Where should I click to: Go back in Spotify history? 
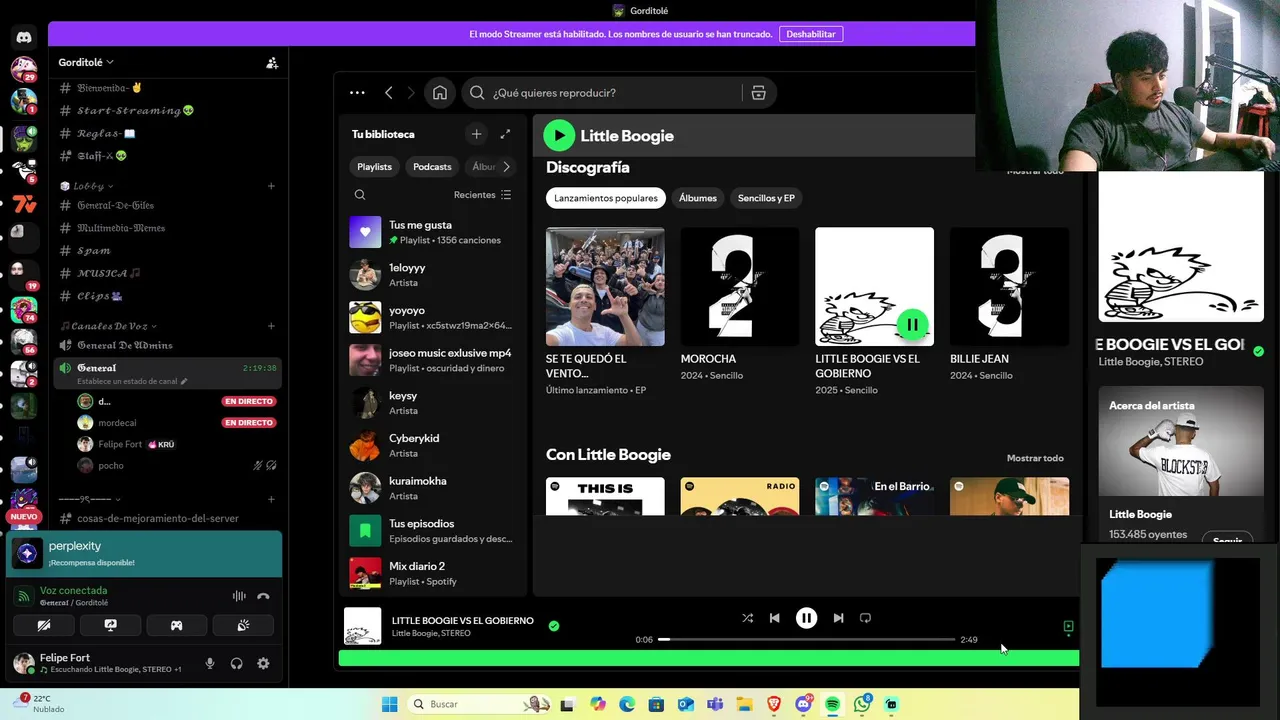click(389, 93)
